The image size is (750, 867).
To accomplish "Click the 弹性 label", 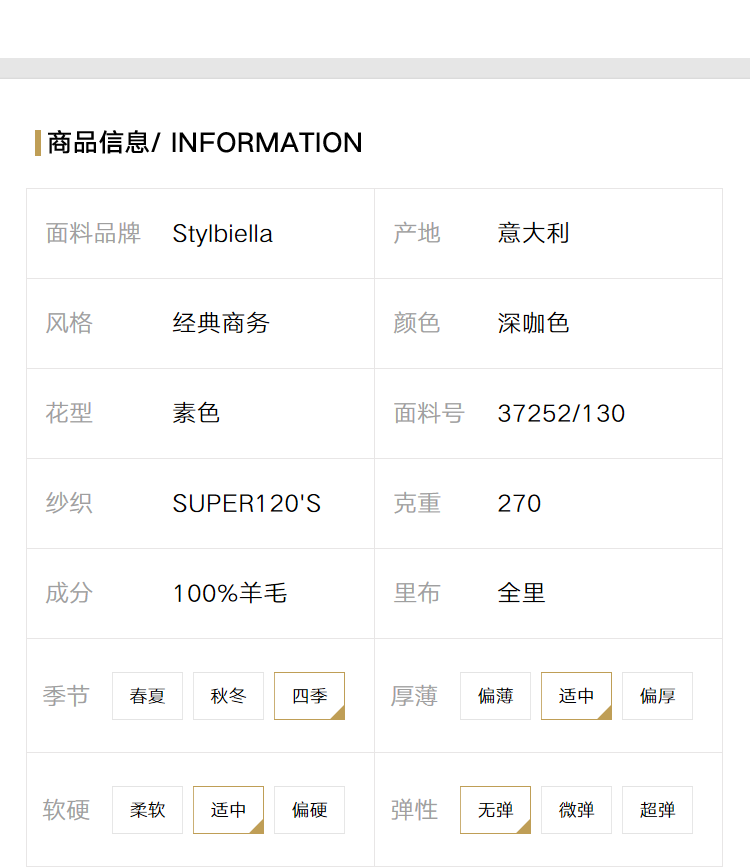I will tap(414, 809).
